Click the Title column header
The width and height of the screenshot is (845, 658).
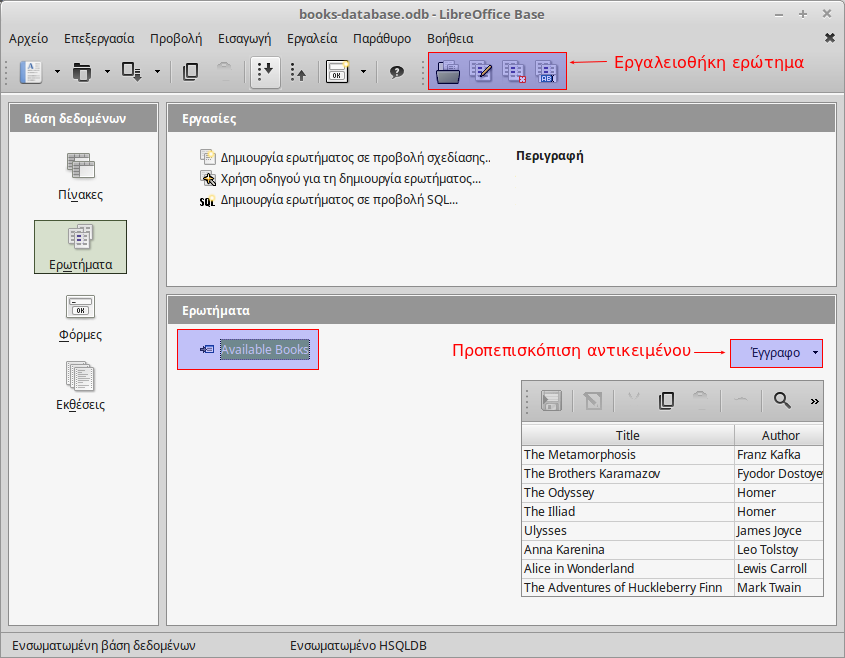tap(628, 435)
